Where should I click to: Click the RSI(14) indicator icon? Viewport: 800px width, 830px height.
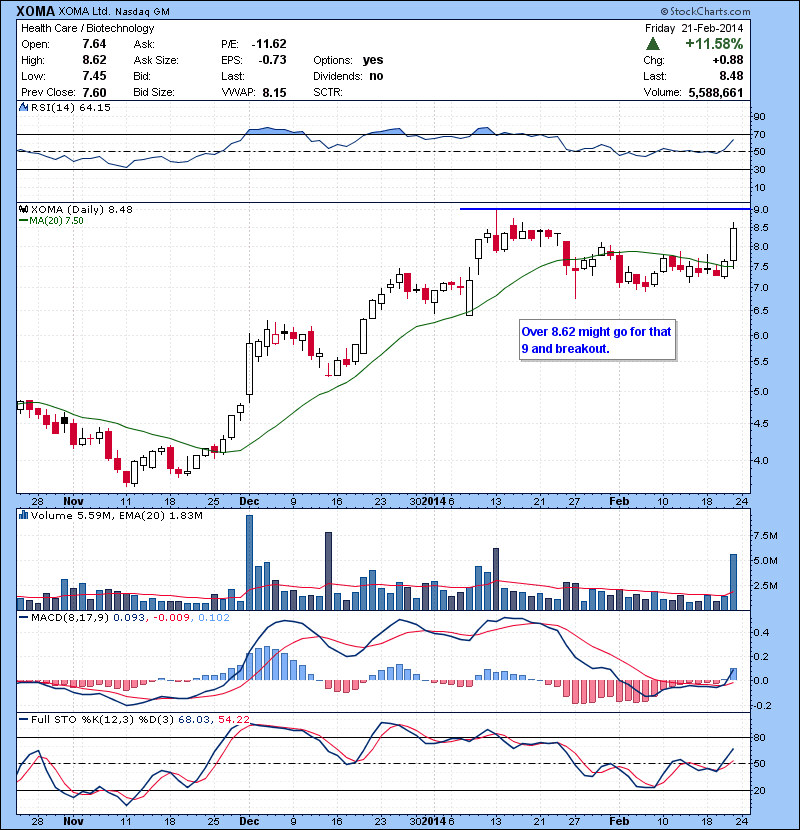(x=23, y=107)
